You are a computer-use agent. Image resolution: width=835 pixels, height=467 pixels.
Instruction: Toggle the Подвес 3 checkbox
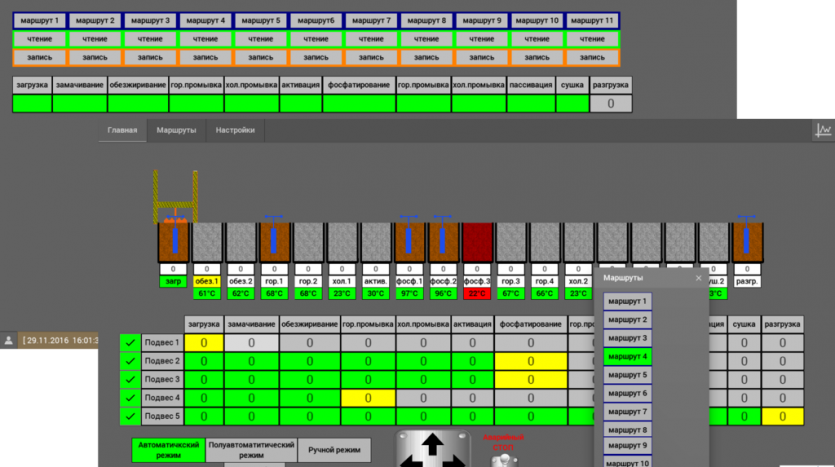[x=130, y=379]
